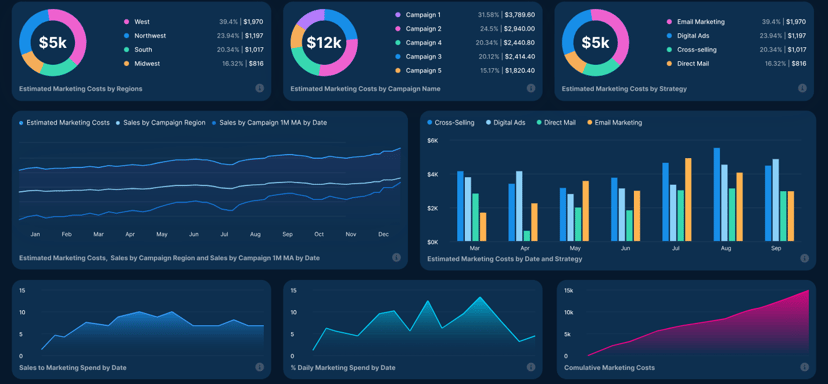
Task: Select Digital Ads row in strategy donut legend
Action: tap(736, 36)
